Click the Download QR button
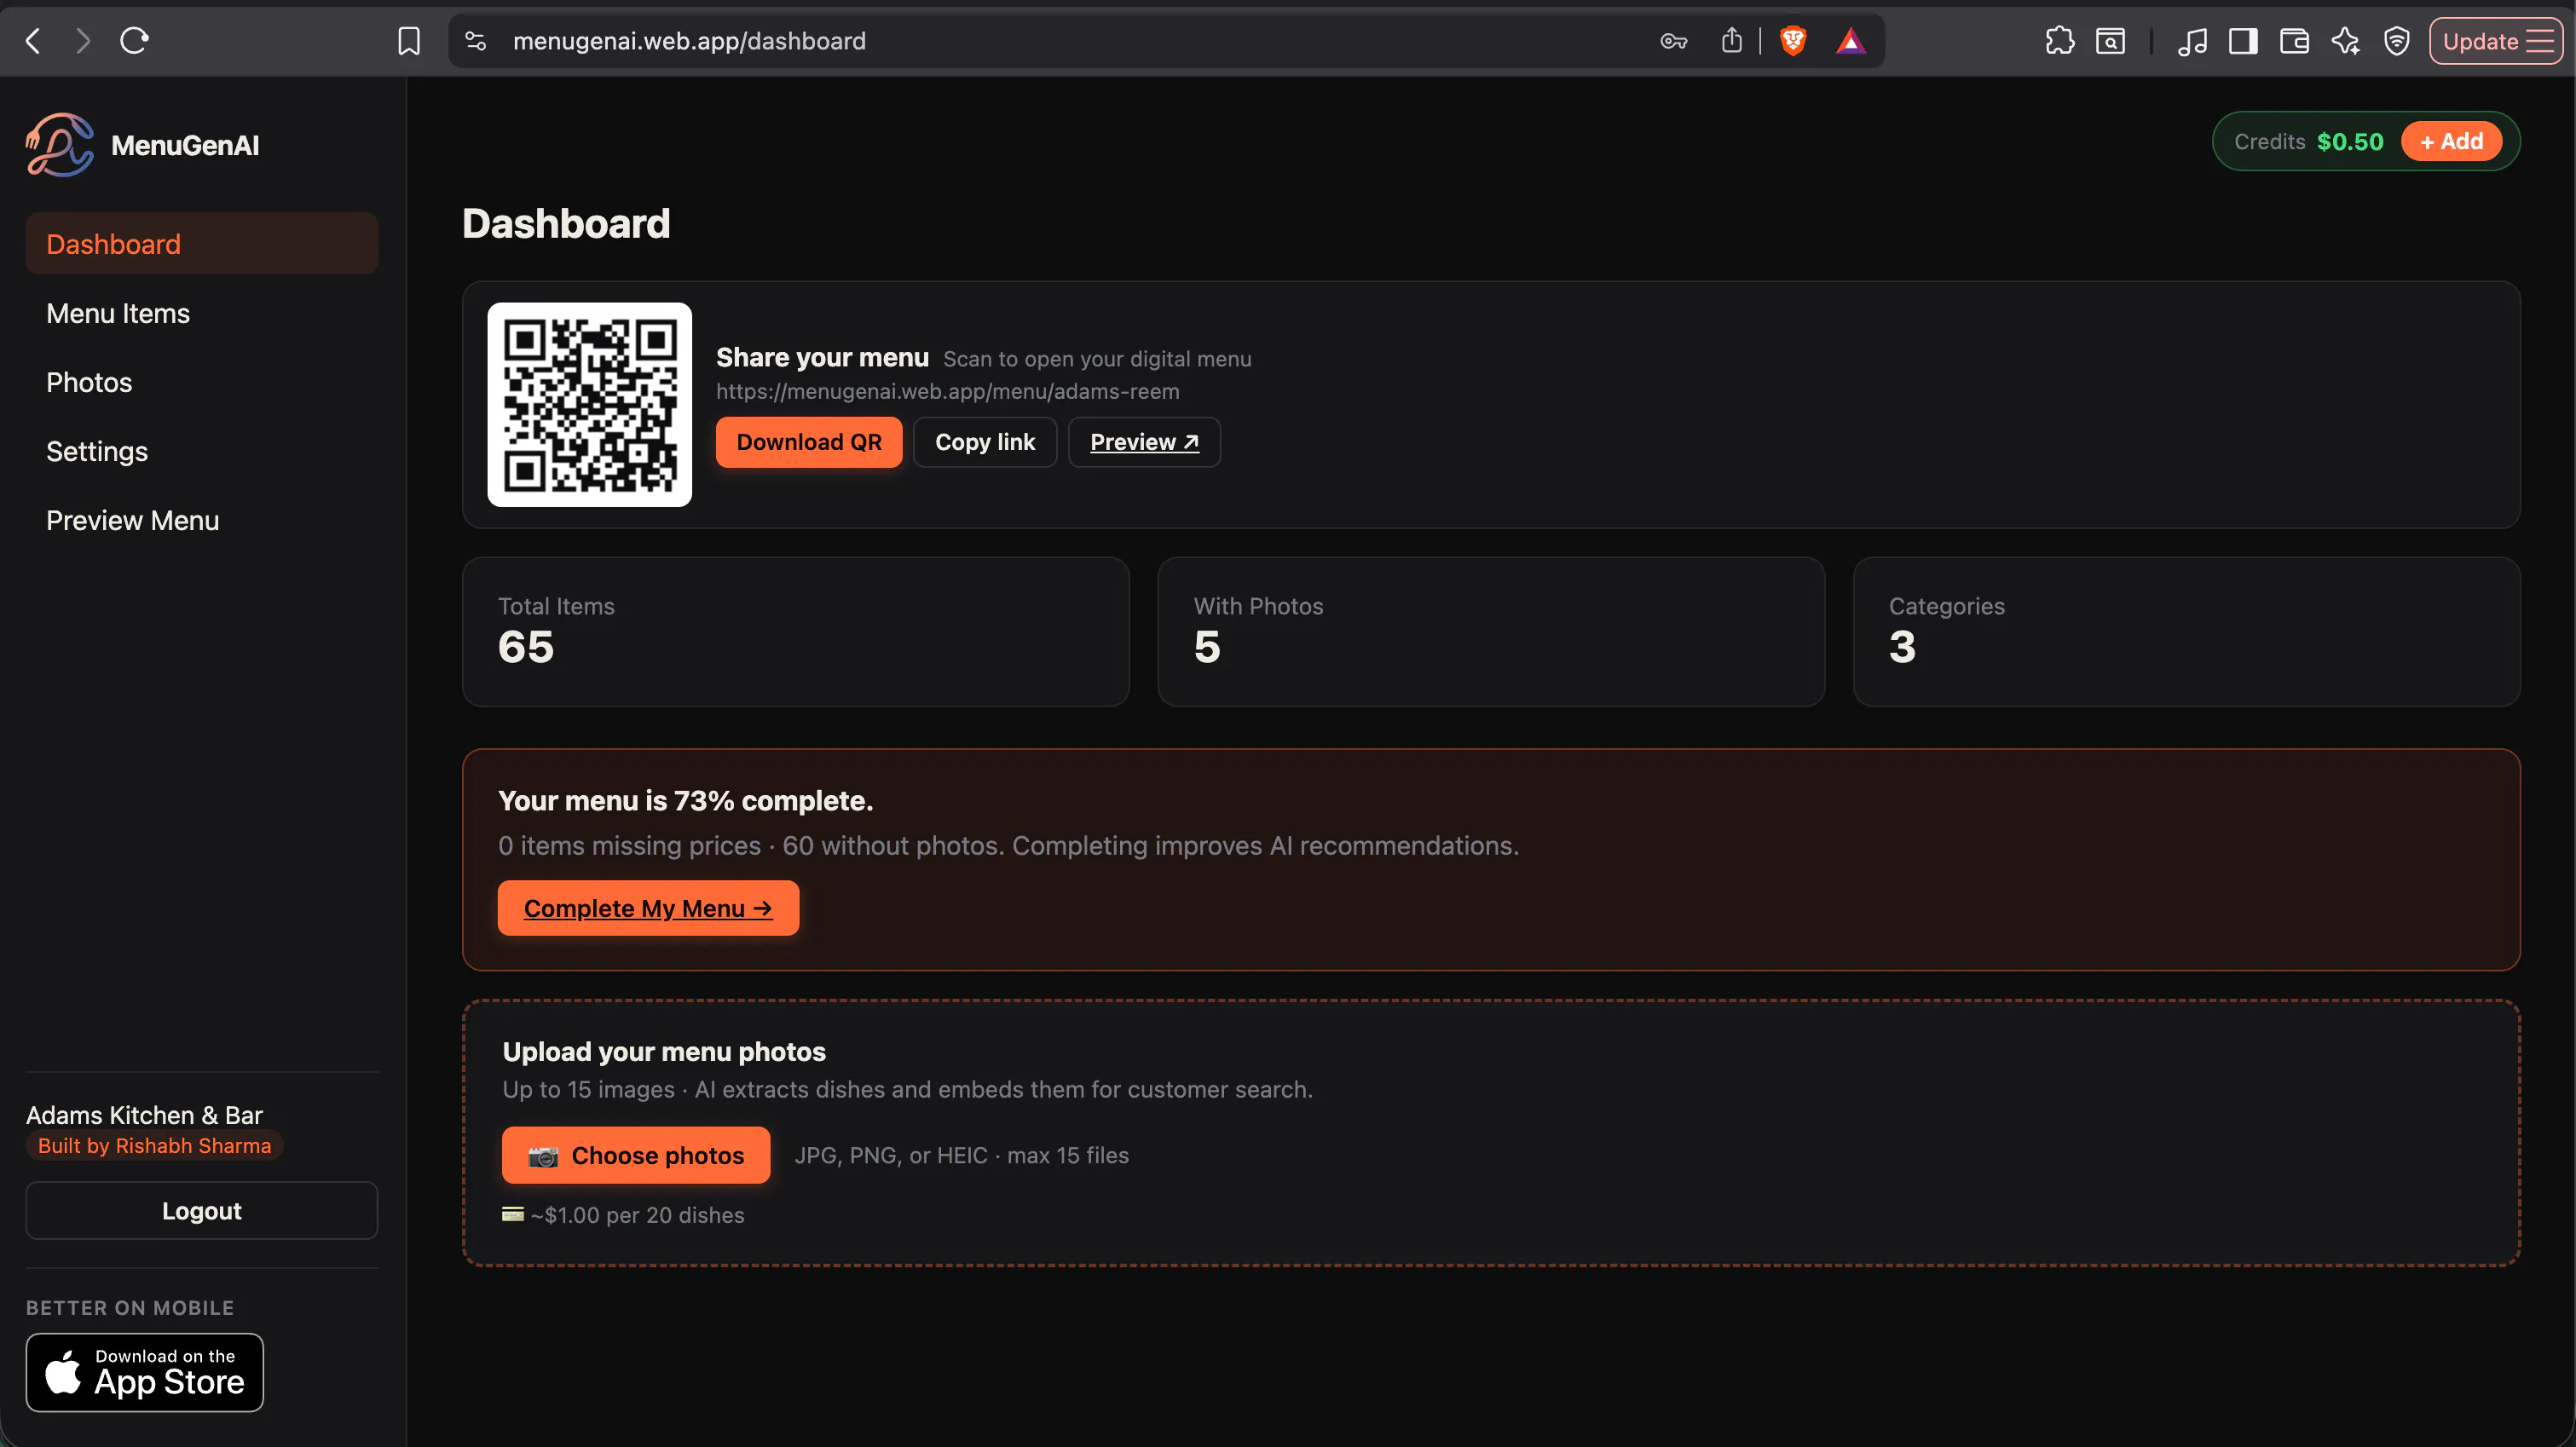Screen dimensions: 2576x1447 coord(809,442)
